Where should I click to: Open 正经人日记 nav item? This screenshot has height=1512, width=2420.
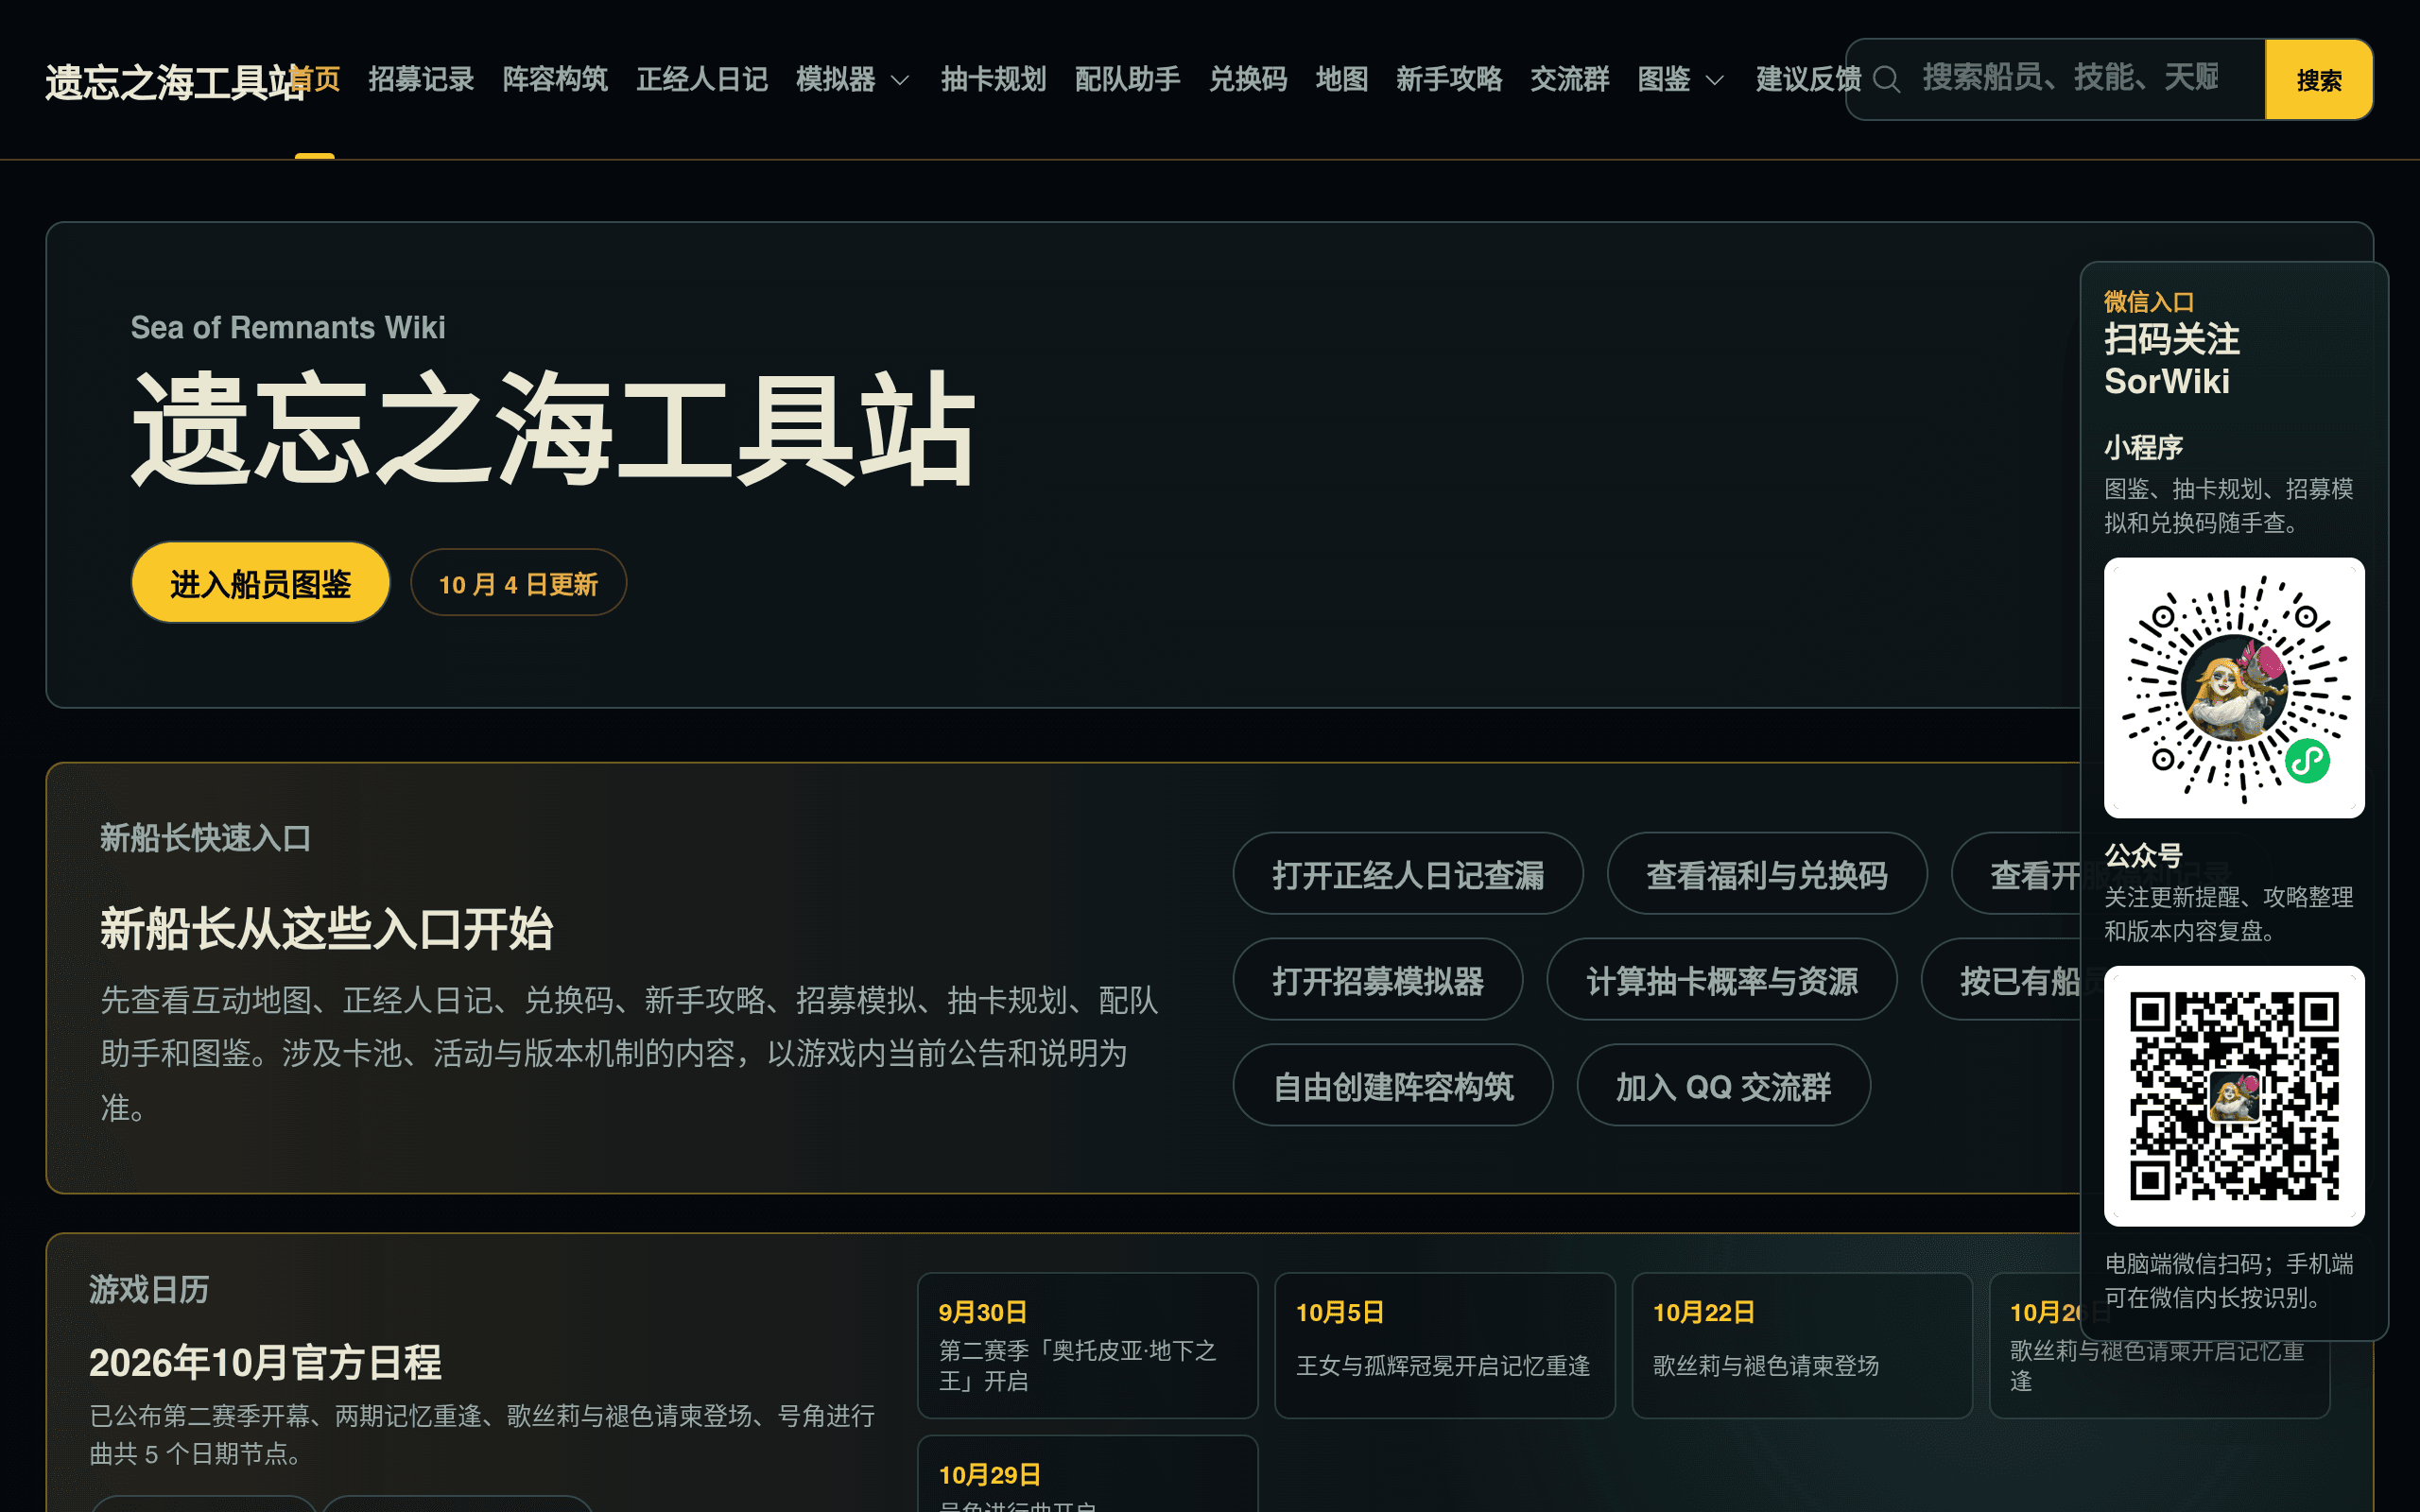702,79
